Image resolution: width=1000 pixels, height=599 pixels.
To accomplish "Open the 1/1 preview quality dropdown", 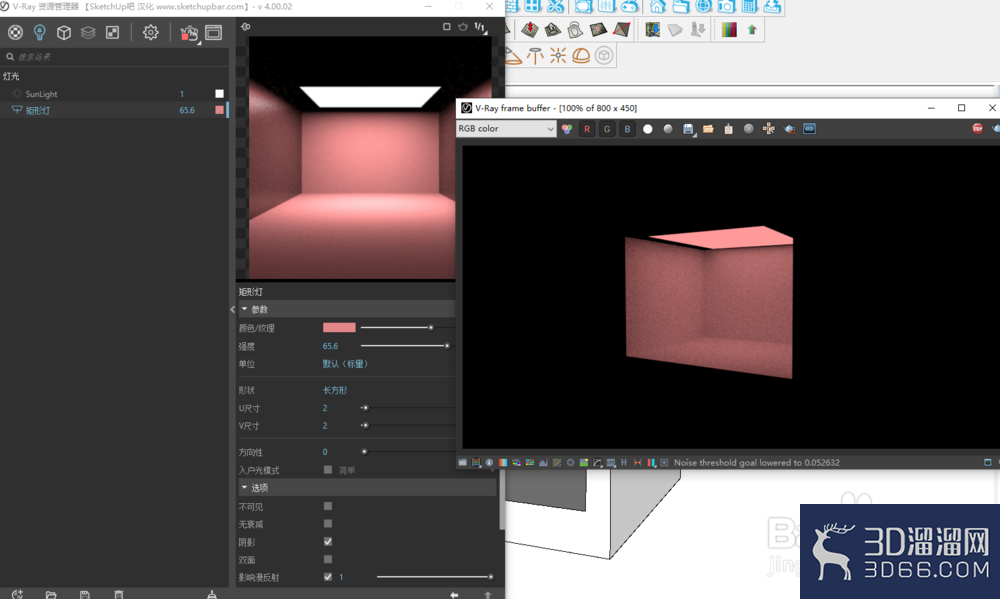I will [480, 27].
